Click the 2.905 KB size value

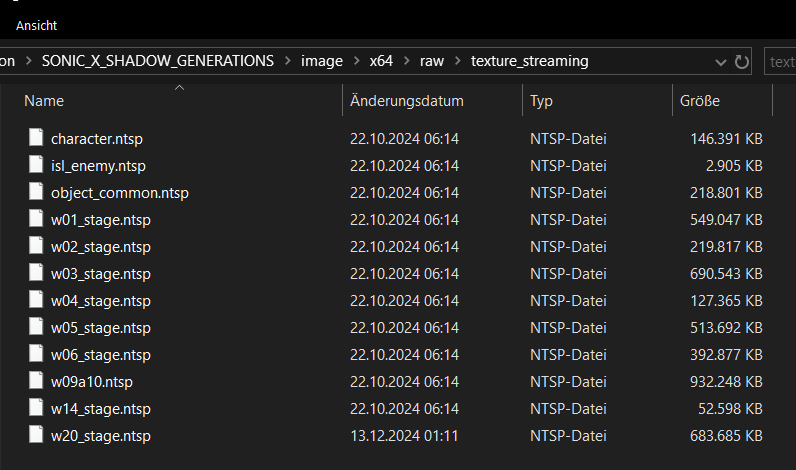[x=734, y=166]
